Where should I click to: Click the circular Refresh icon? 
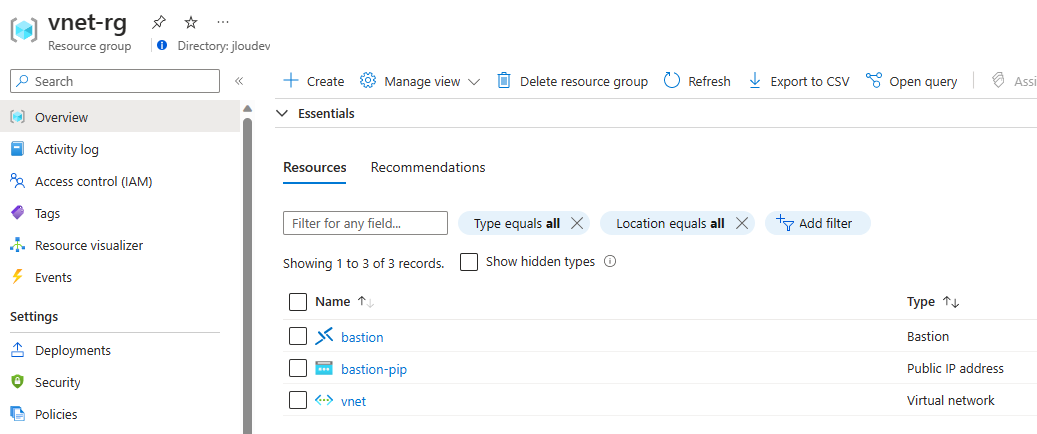pos(672,81)
